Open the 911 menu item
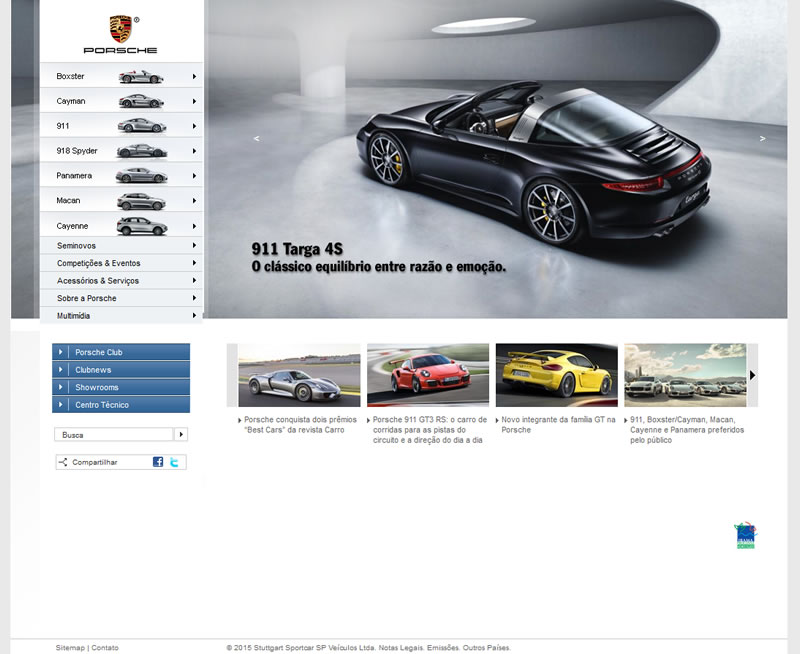Image resolution: width=800 pixels, height=654 pixels. point(121,126)
